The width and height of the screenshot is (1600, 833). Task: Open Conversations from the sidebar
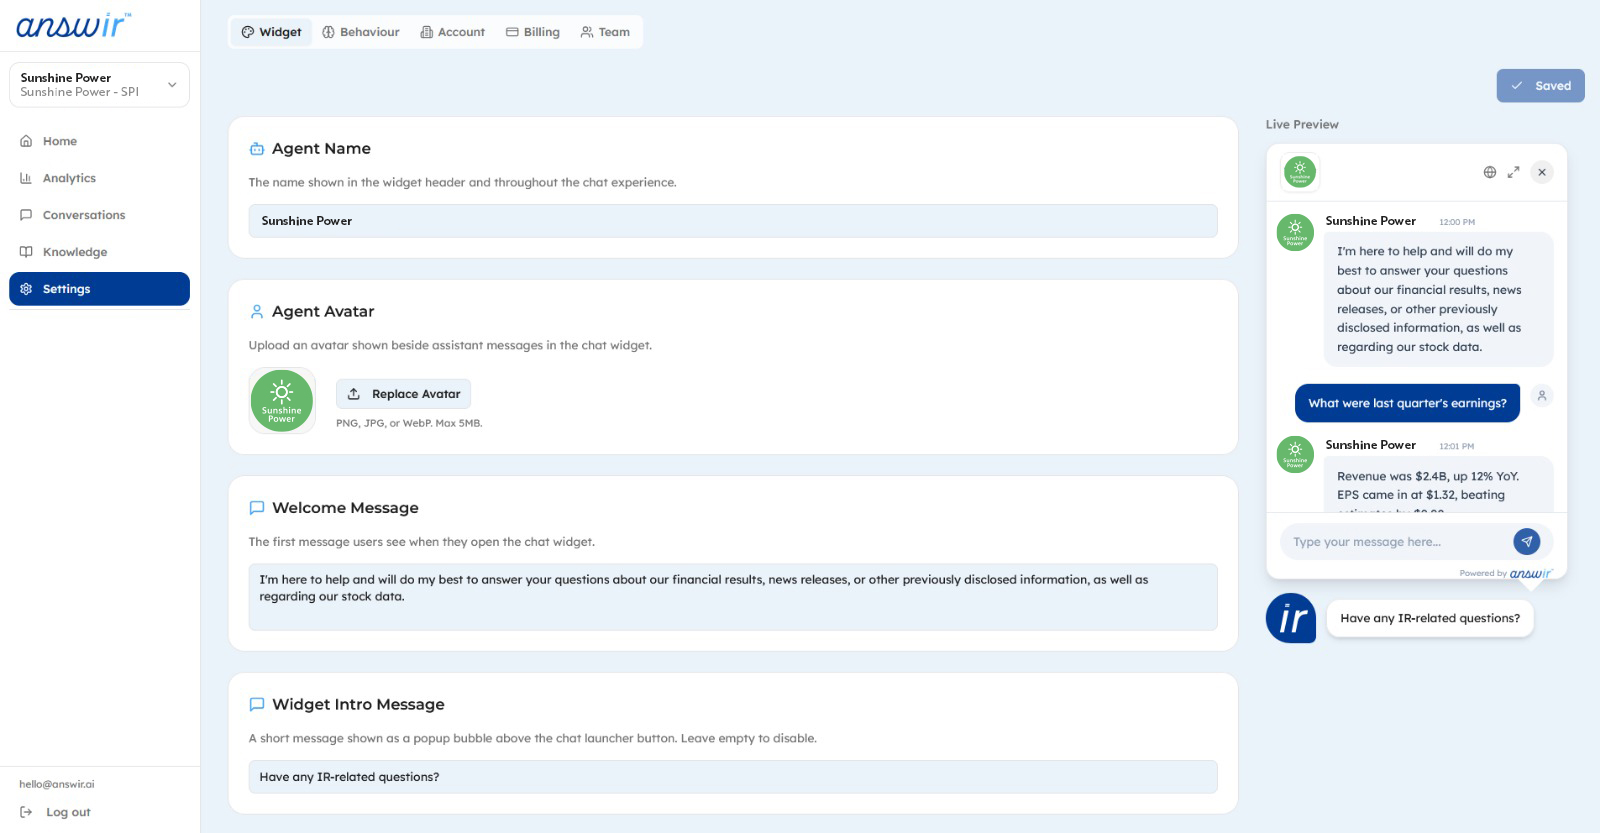click(x=83, y=215)
